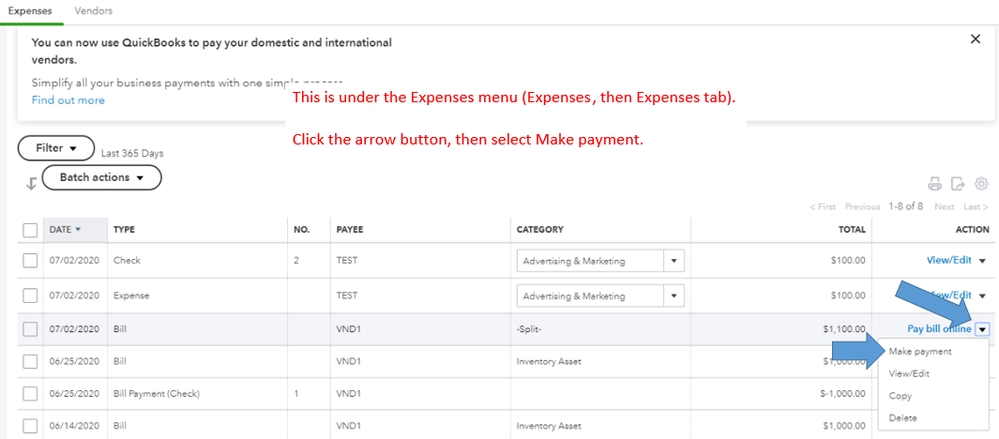The width and height of the screenshot is (999, 439).
Task: Check the box for the first 06/25/2020 Bill row
Action: [x=30, y=361]
